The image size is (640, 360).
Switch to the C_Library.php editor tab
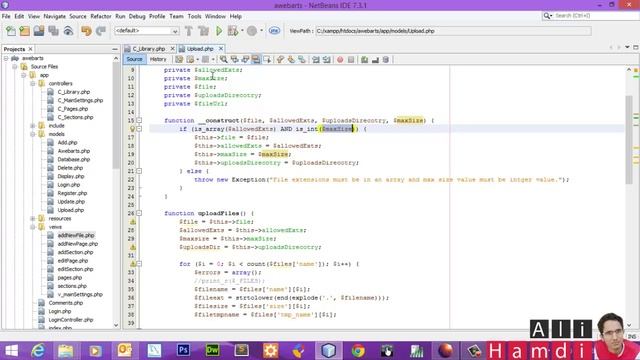pos(149,49)
